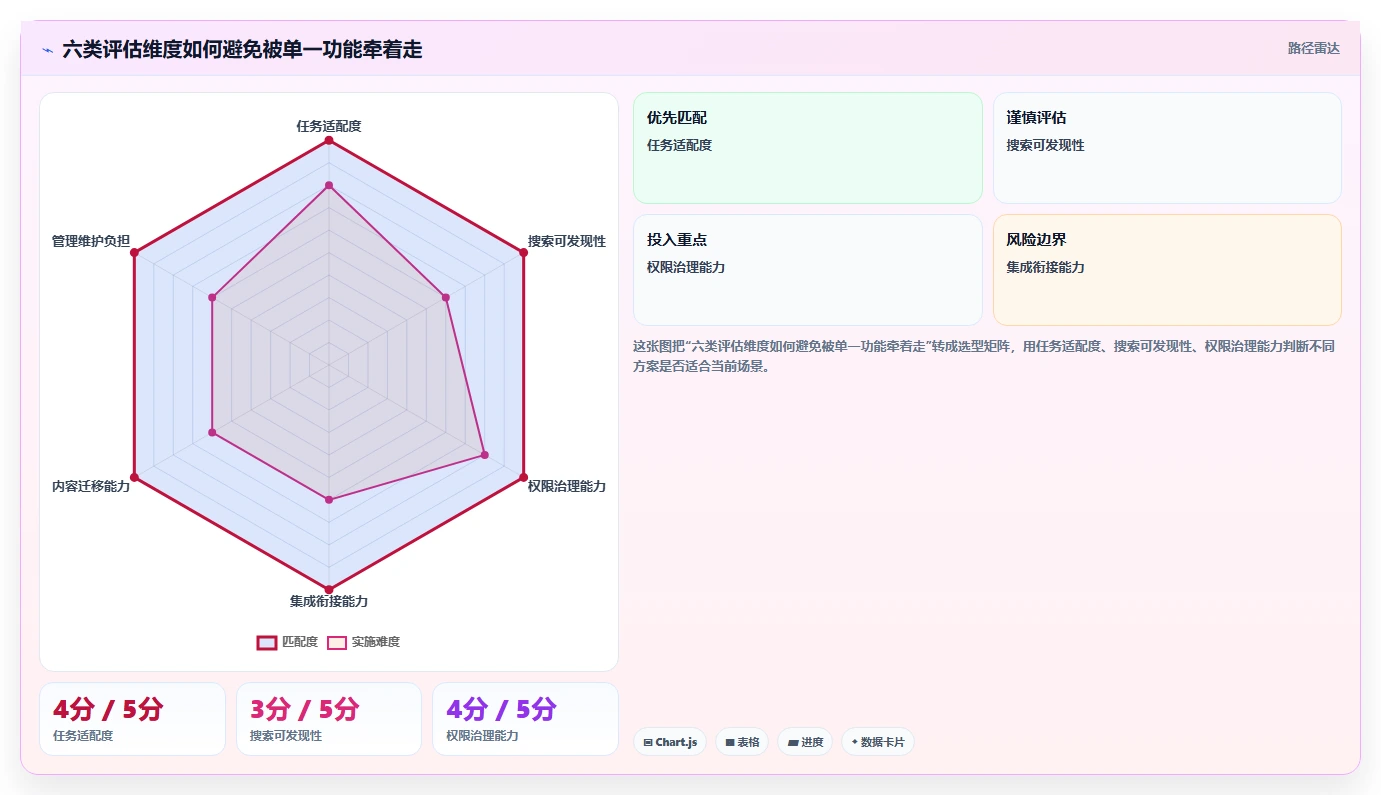The width and height of the screenshot is (1381, 795).
Task: Click the 路径雷达 label in the header
Action: click(x=1313, y=48)
